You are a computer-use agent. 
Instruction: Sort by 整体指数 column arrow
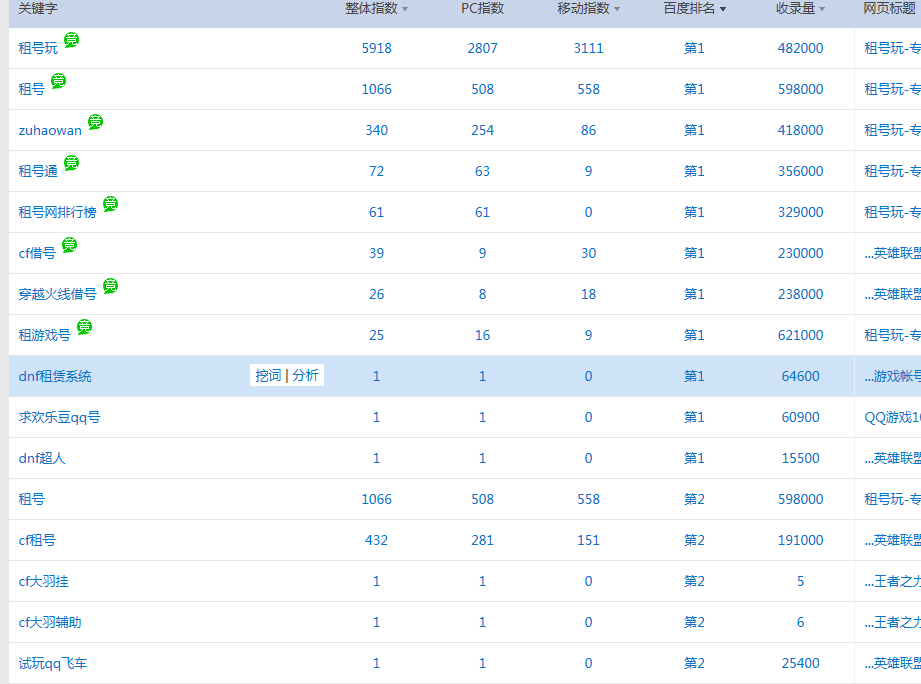point(405,9)
